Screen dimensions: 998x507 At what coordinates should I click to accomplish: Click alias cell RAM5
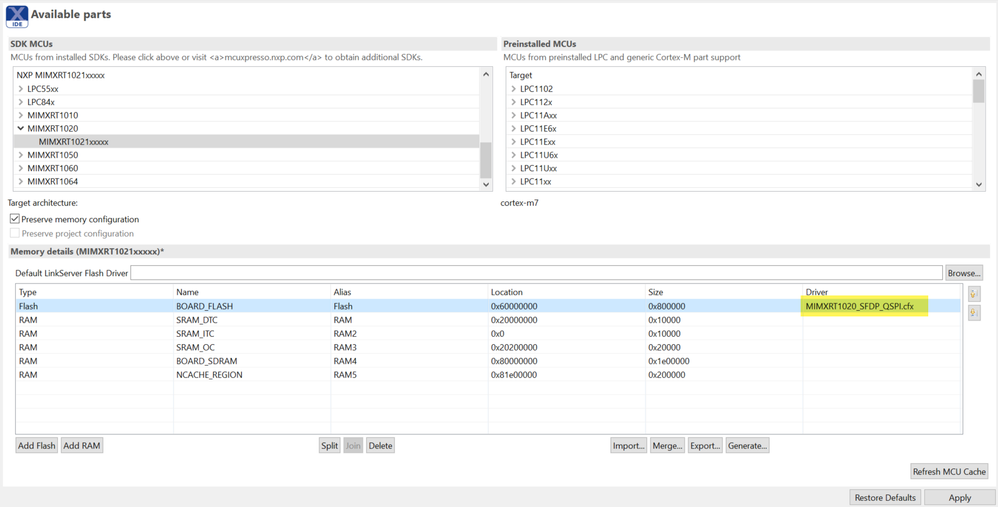click(x=345, y=375)
